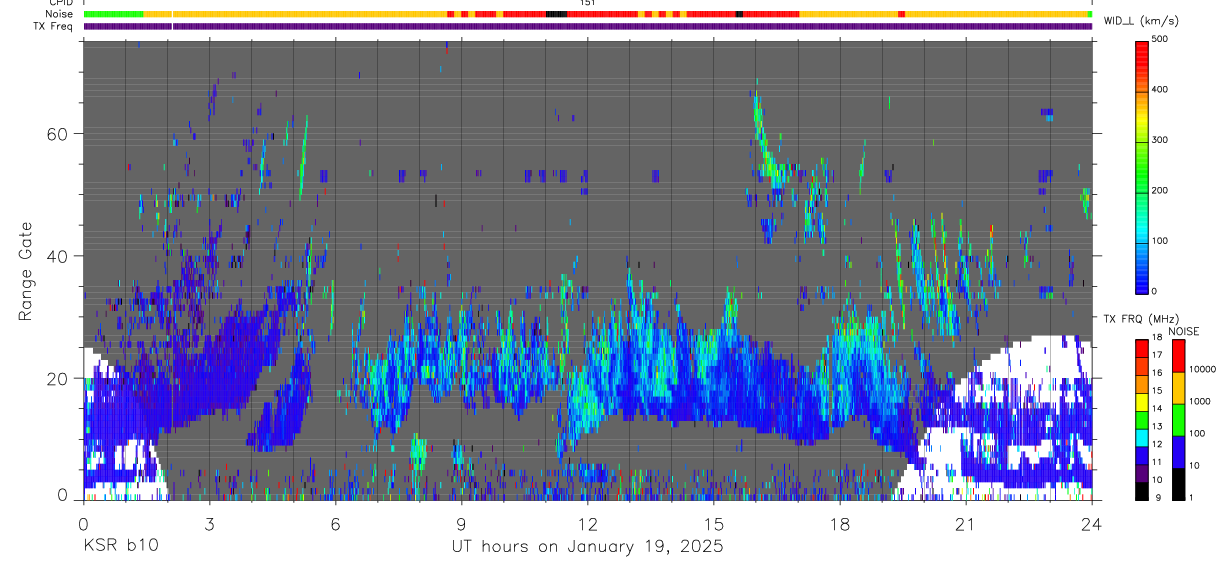Click the '15' UT hour axis tick label
The width and height of the screenshot is (1228, 567).
pyautogui.click(x=714, y=524)
